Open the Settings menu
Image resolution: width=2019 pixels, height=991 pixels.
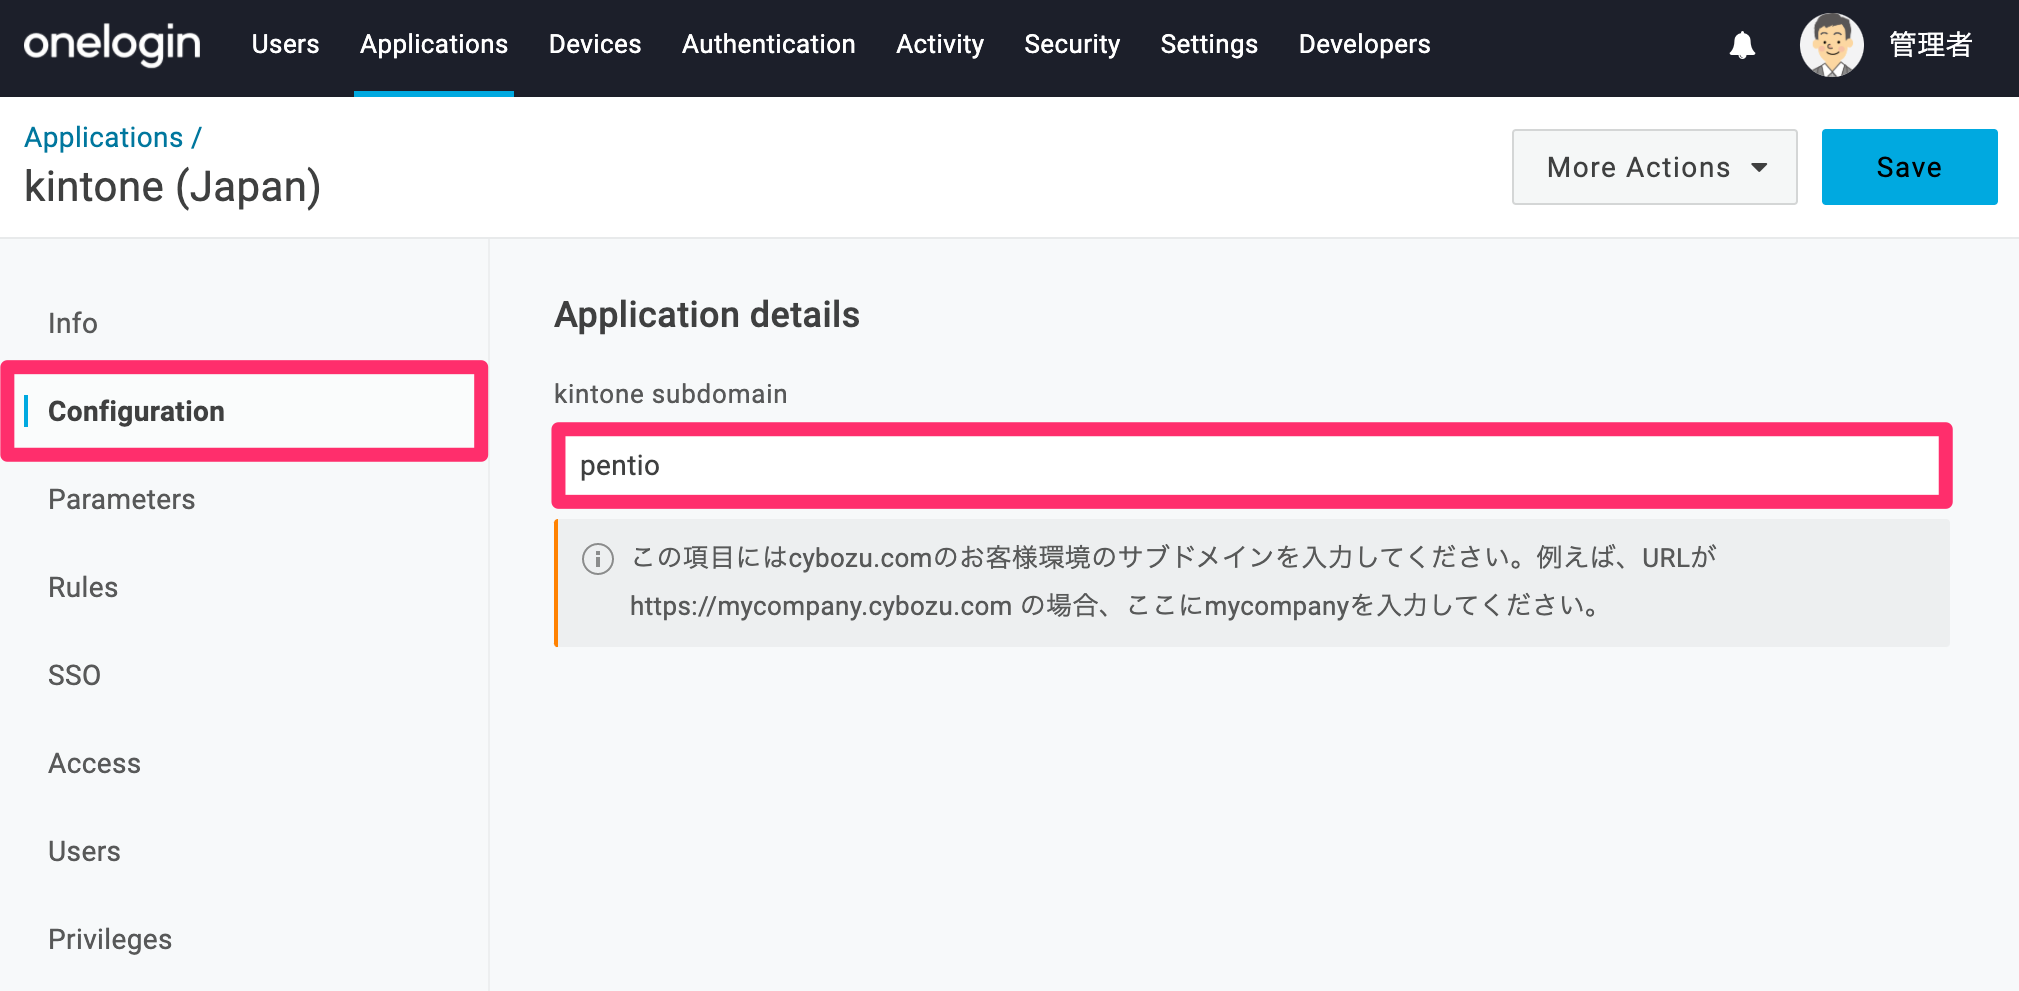pos(1209,45)
